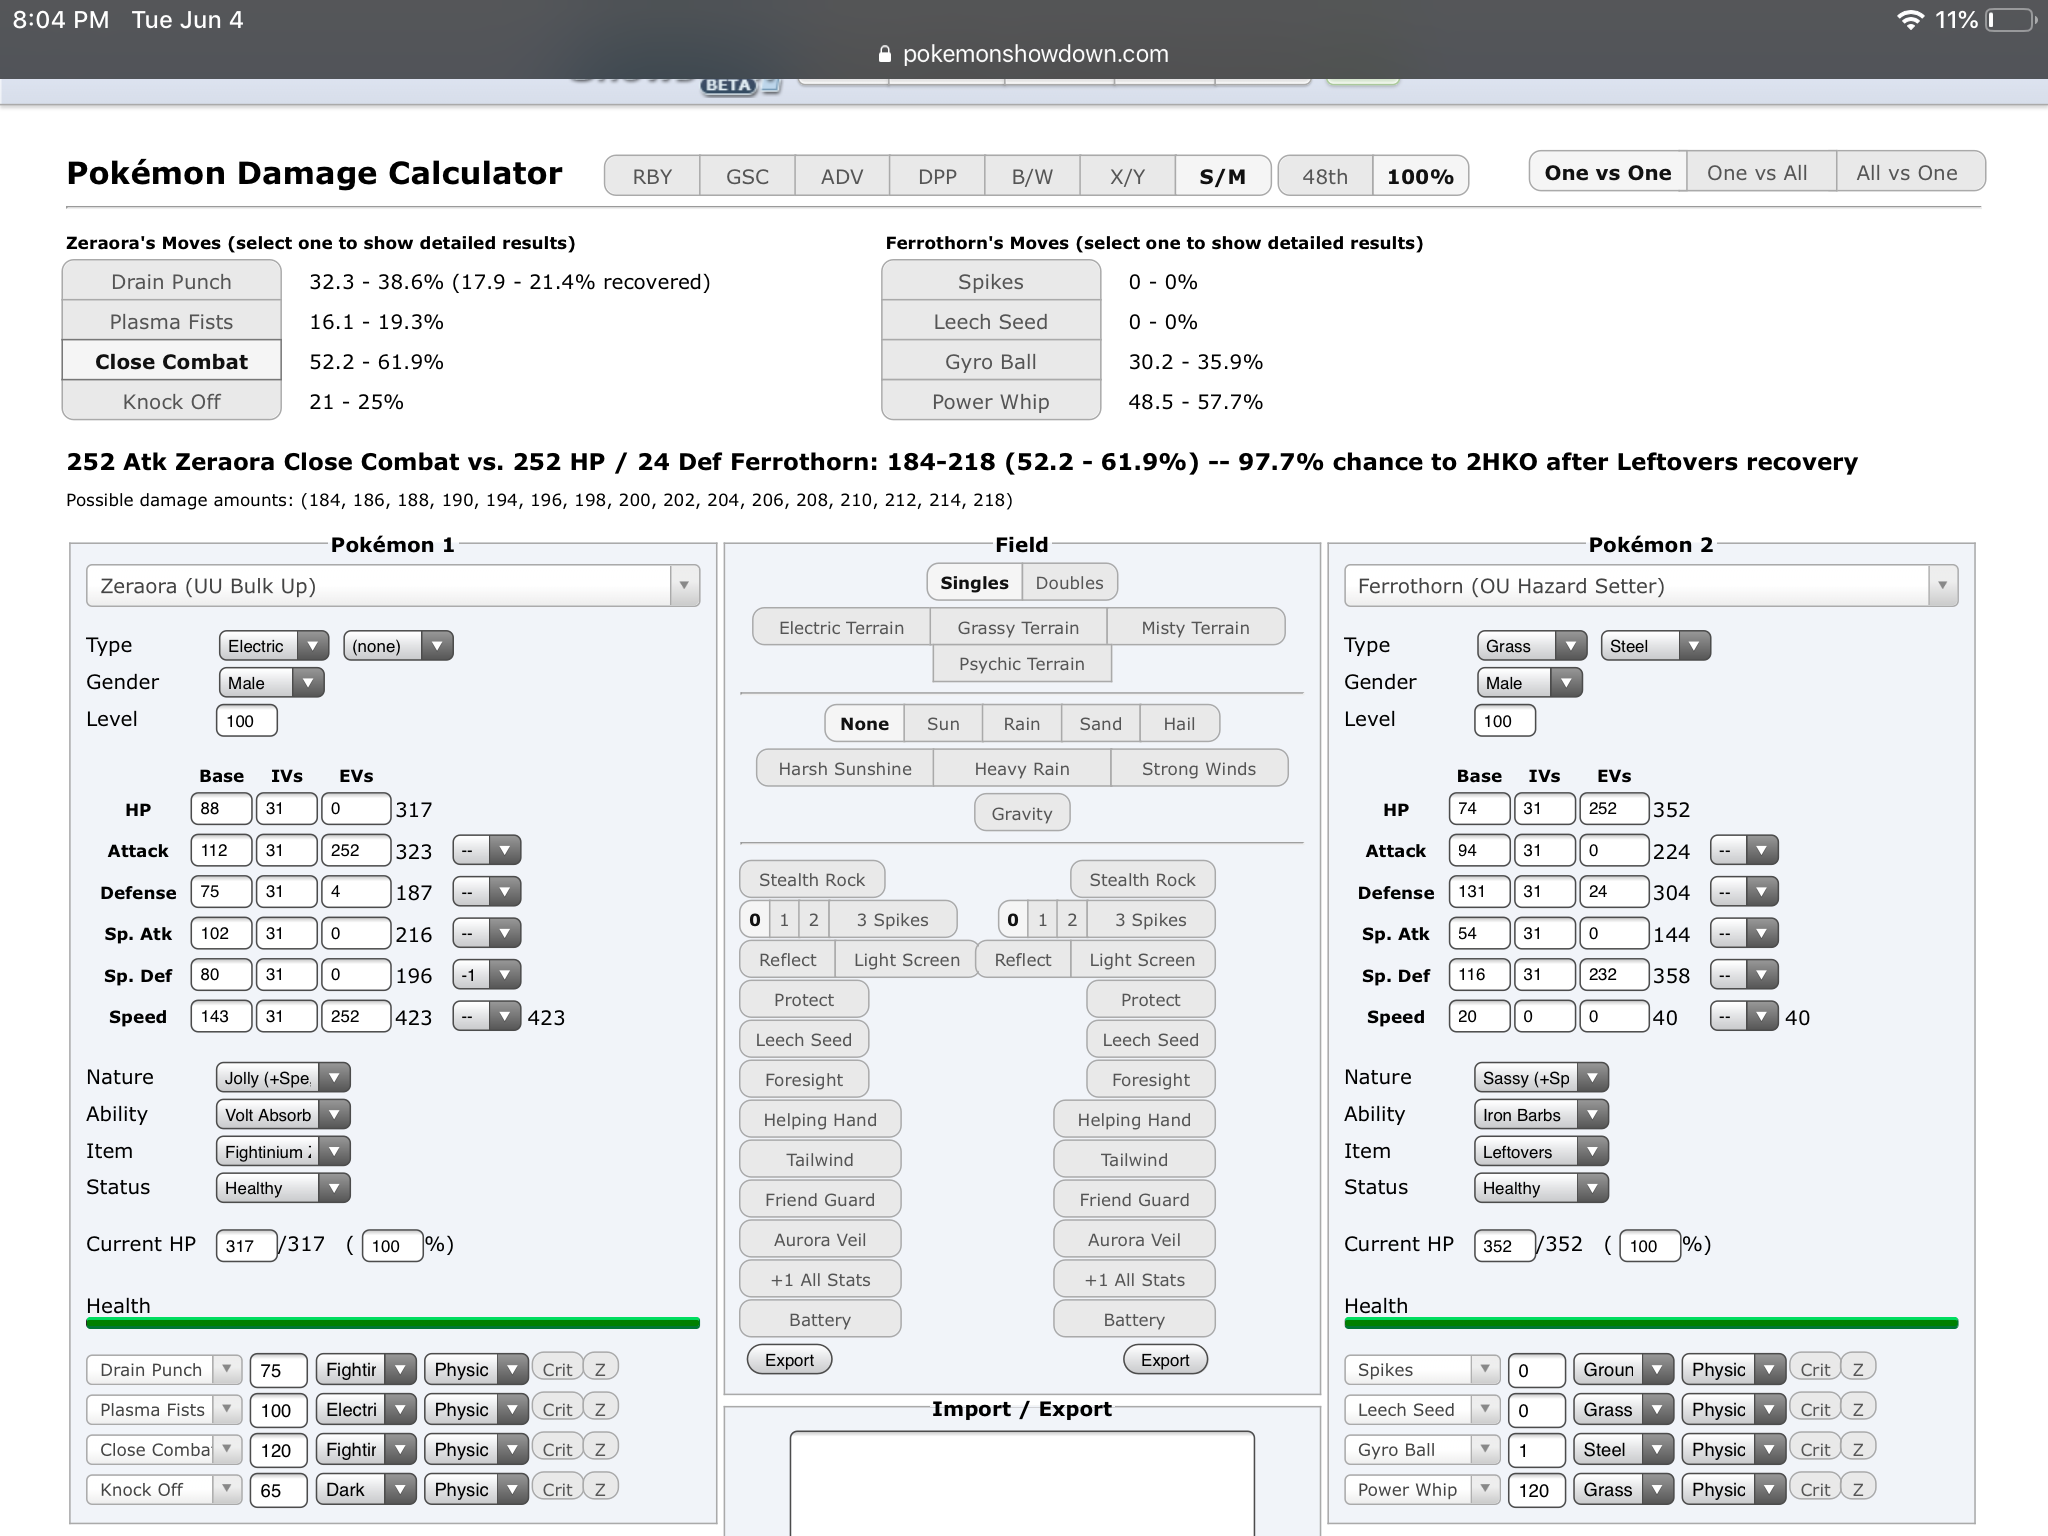Click the pokemonshowdown.com address bar
Screen dimensions: 2048x1536
(1024, 54)
